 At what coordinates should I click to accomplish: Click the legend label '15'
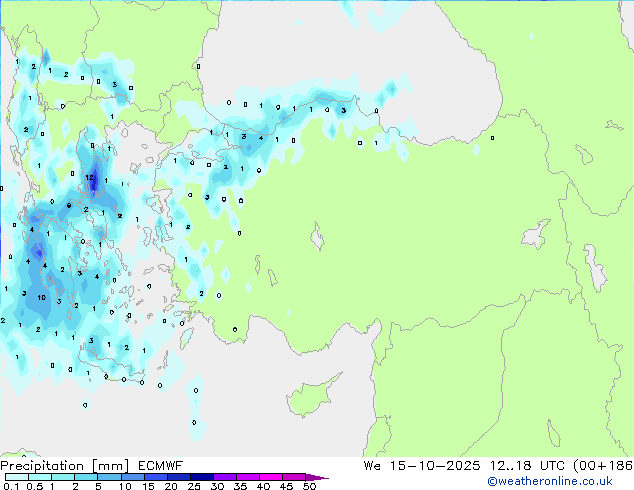[x=148, y=486]
